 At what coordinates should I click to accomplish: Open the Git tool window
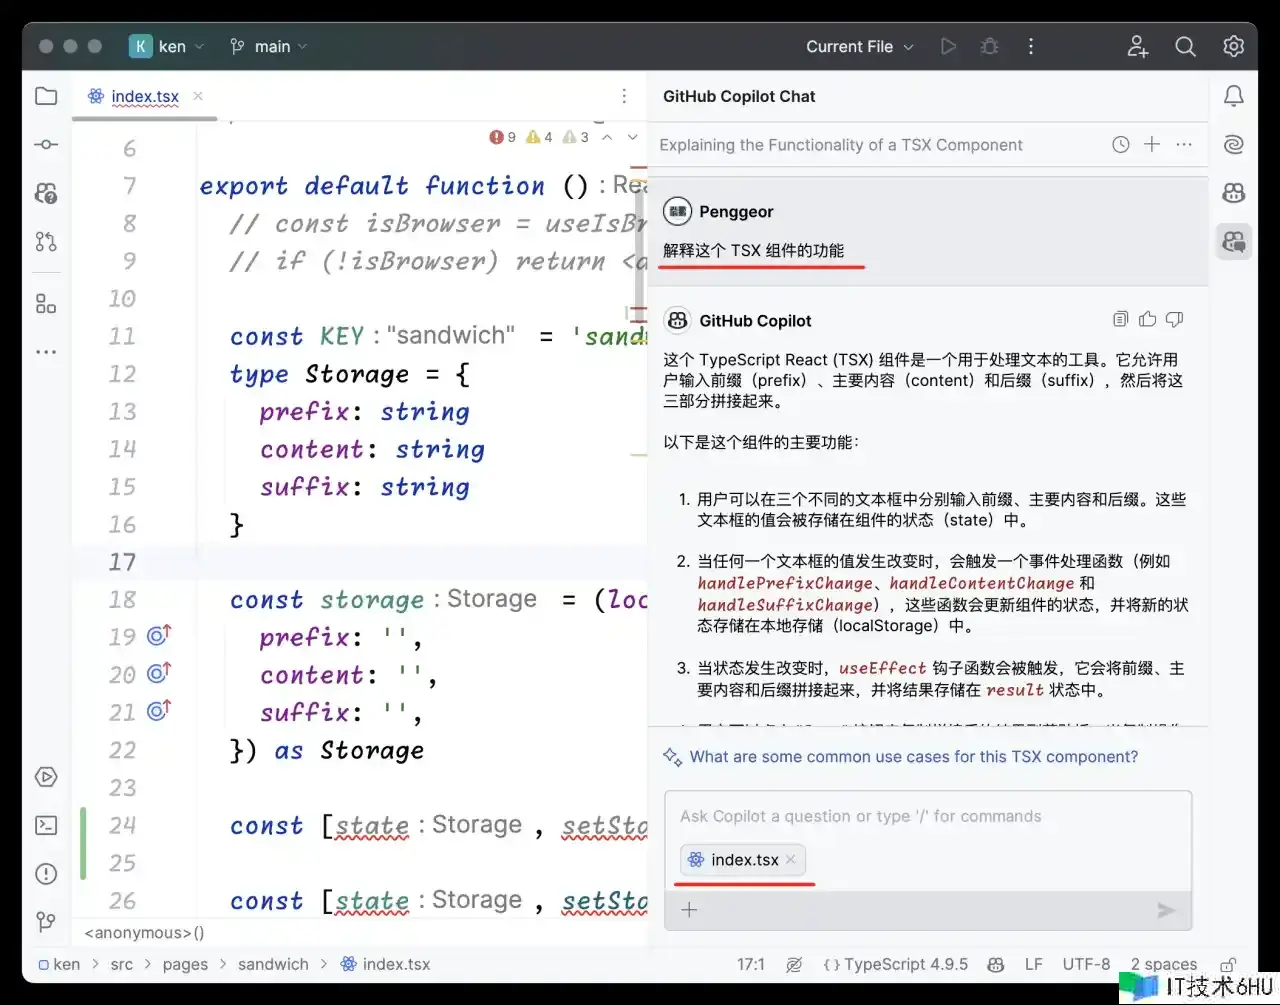coord(46,921)
